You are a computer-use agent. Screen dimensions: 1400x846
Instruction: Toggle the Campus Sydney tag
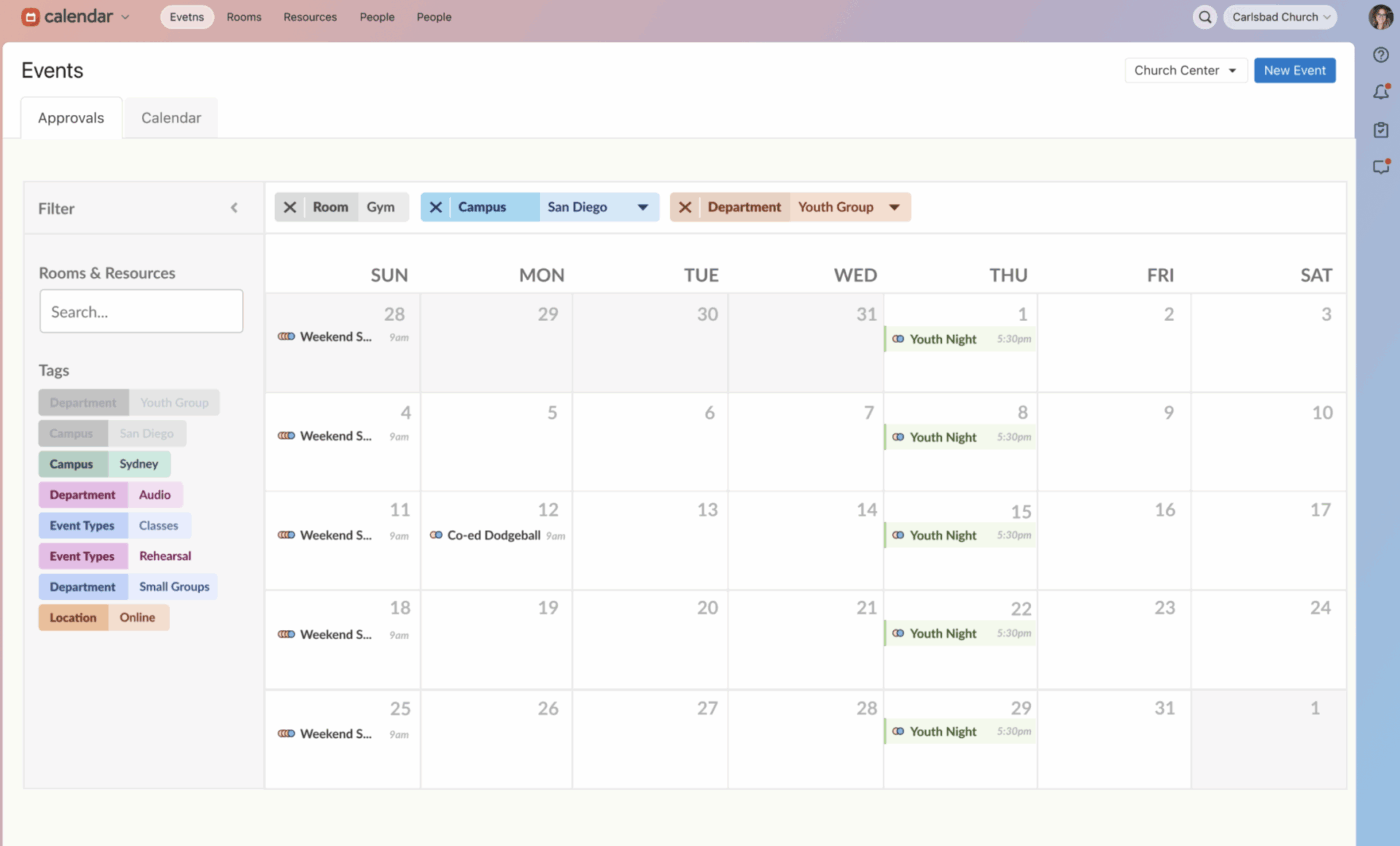[x=105, y=464]
